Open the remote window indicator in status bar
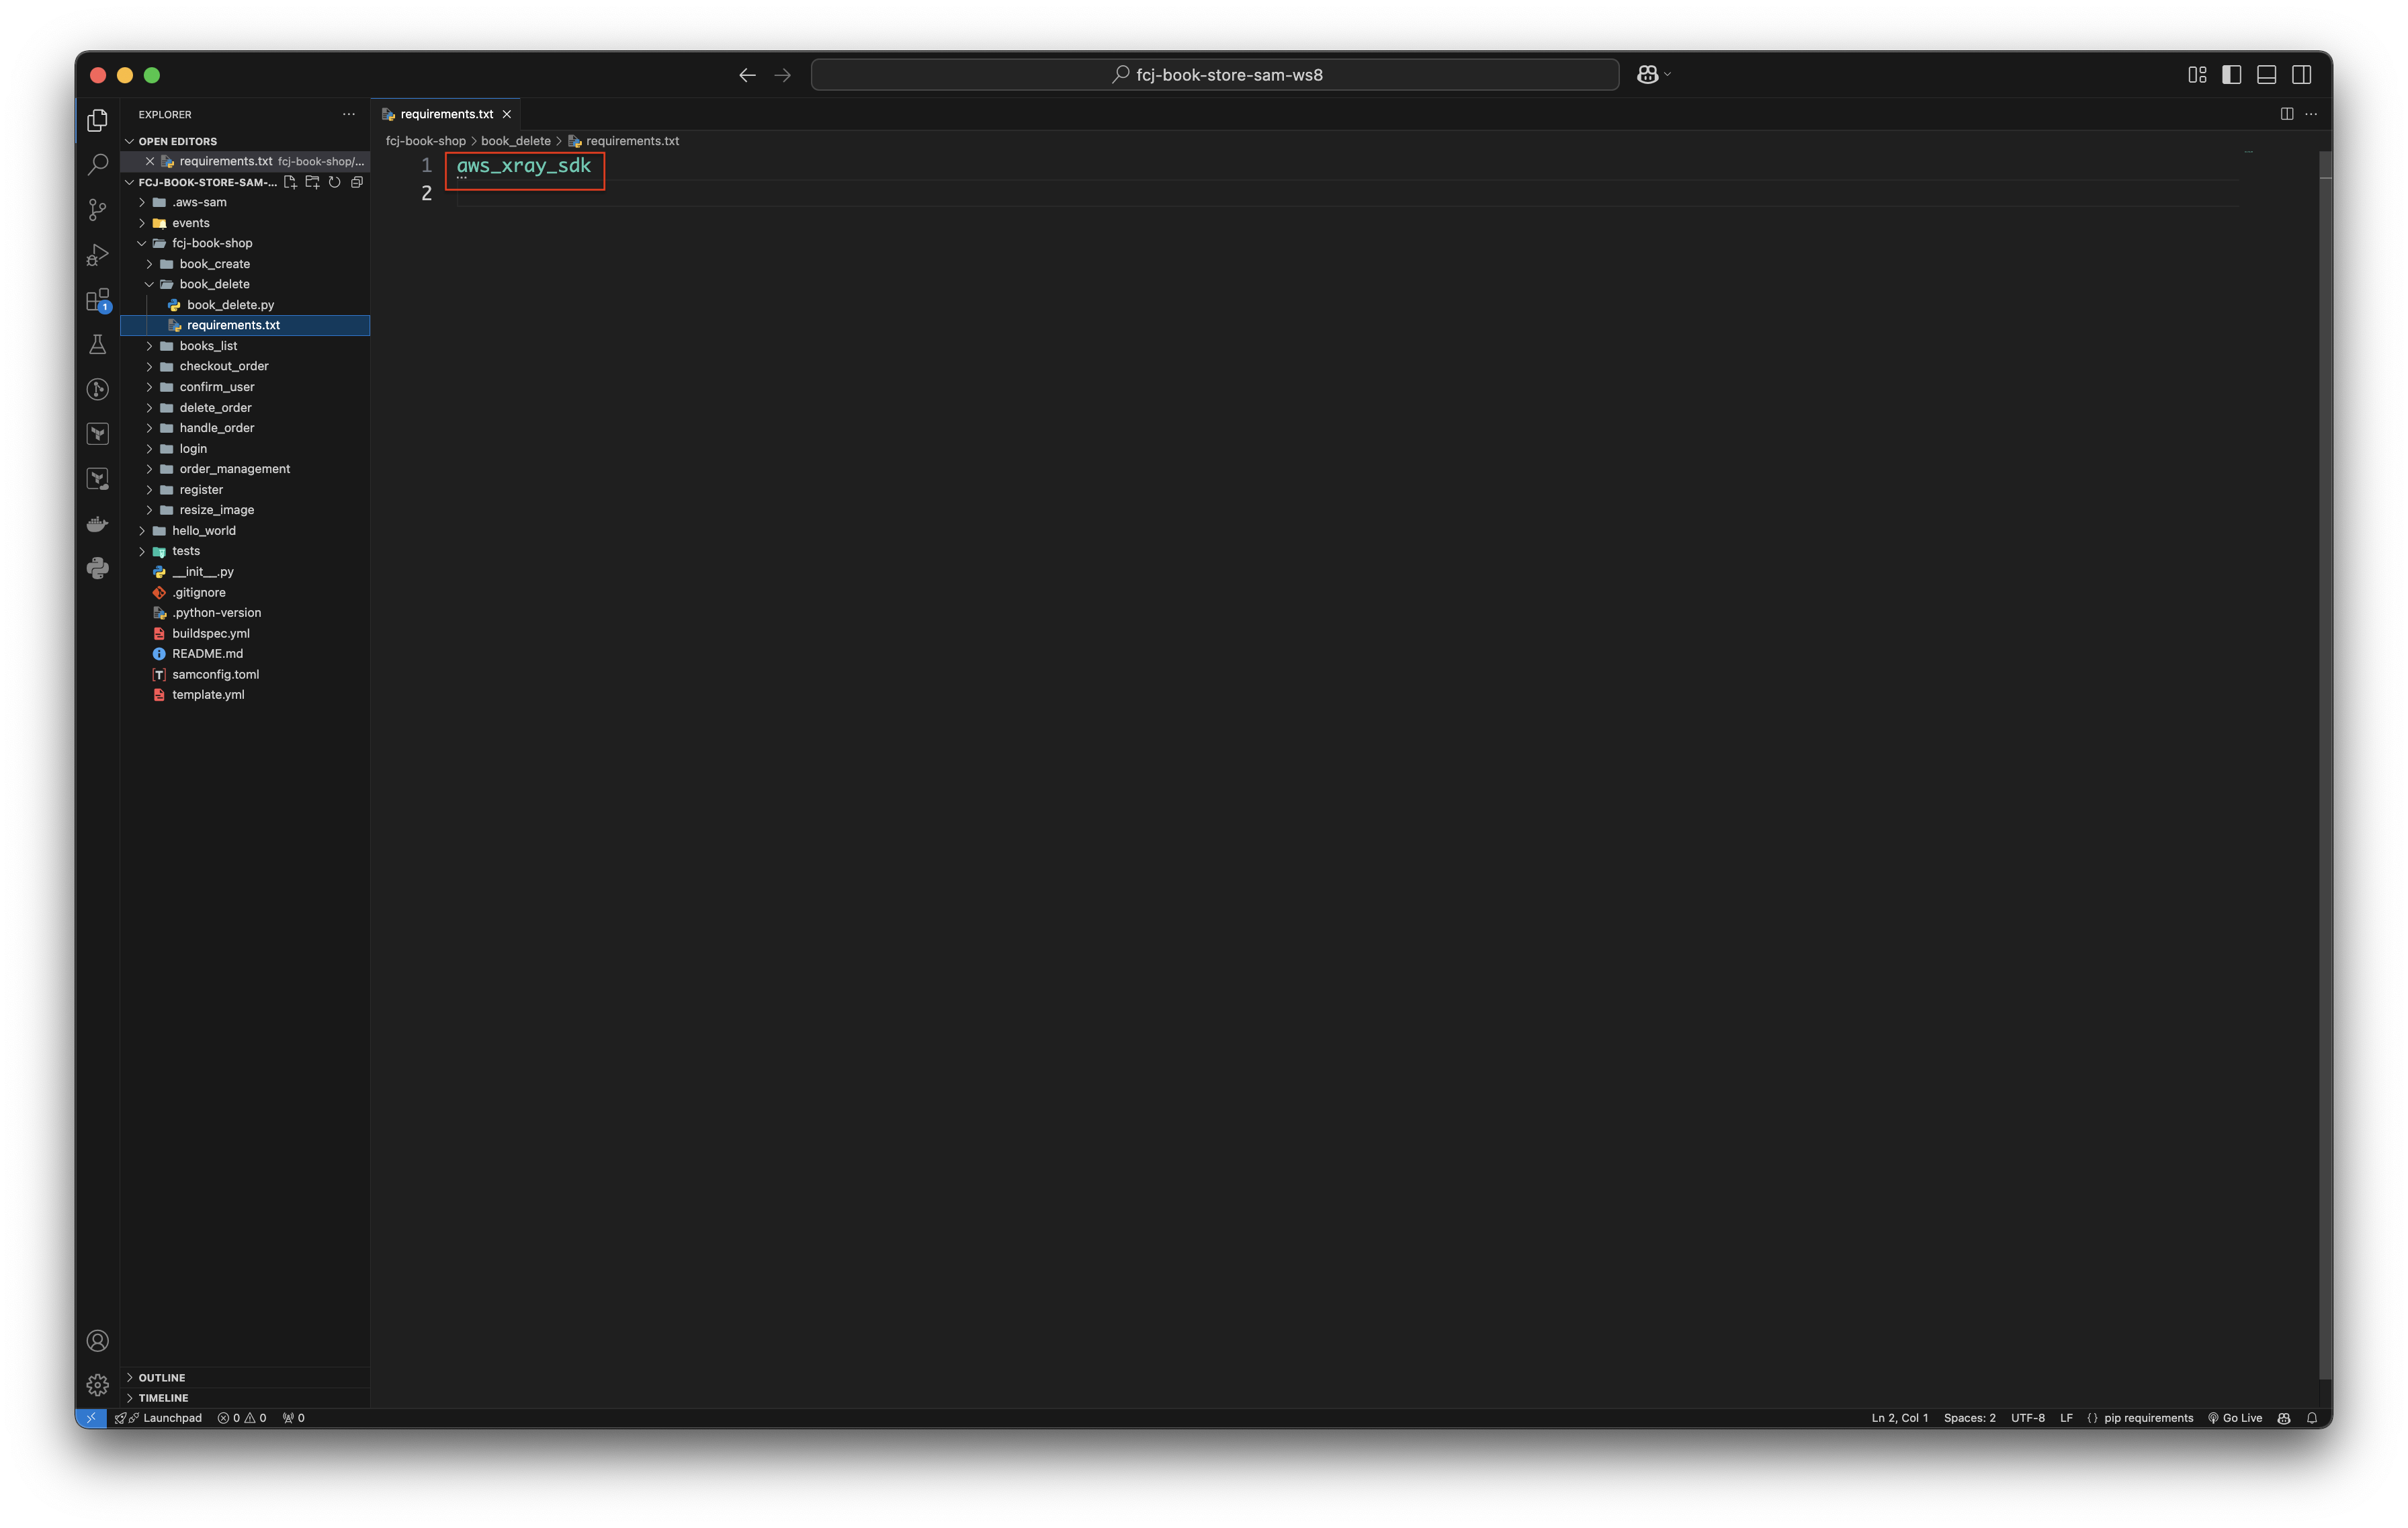This screenshot has height=1528, width=2408. [91, 1418]
